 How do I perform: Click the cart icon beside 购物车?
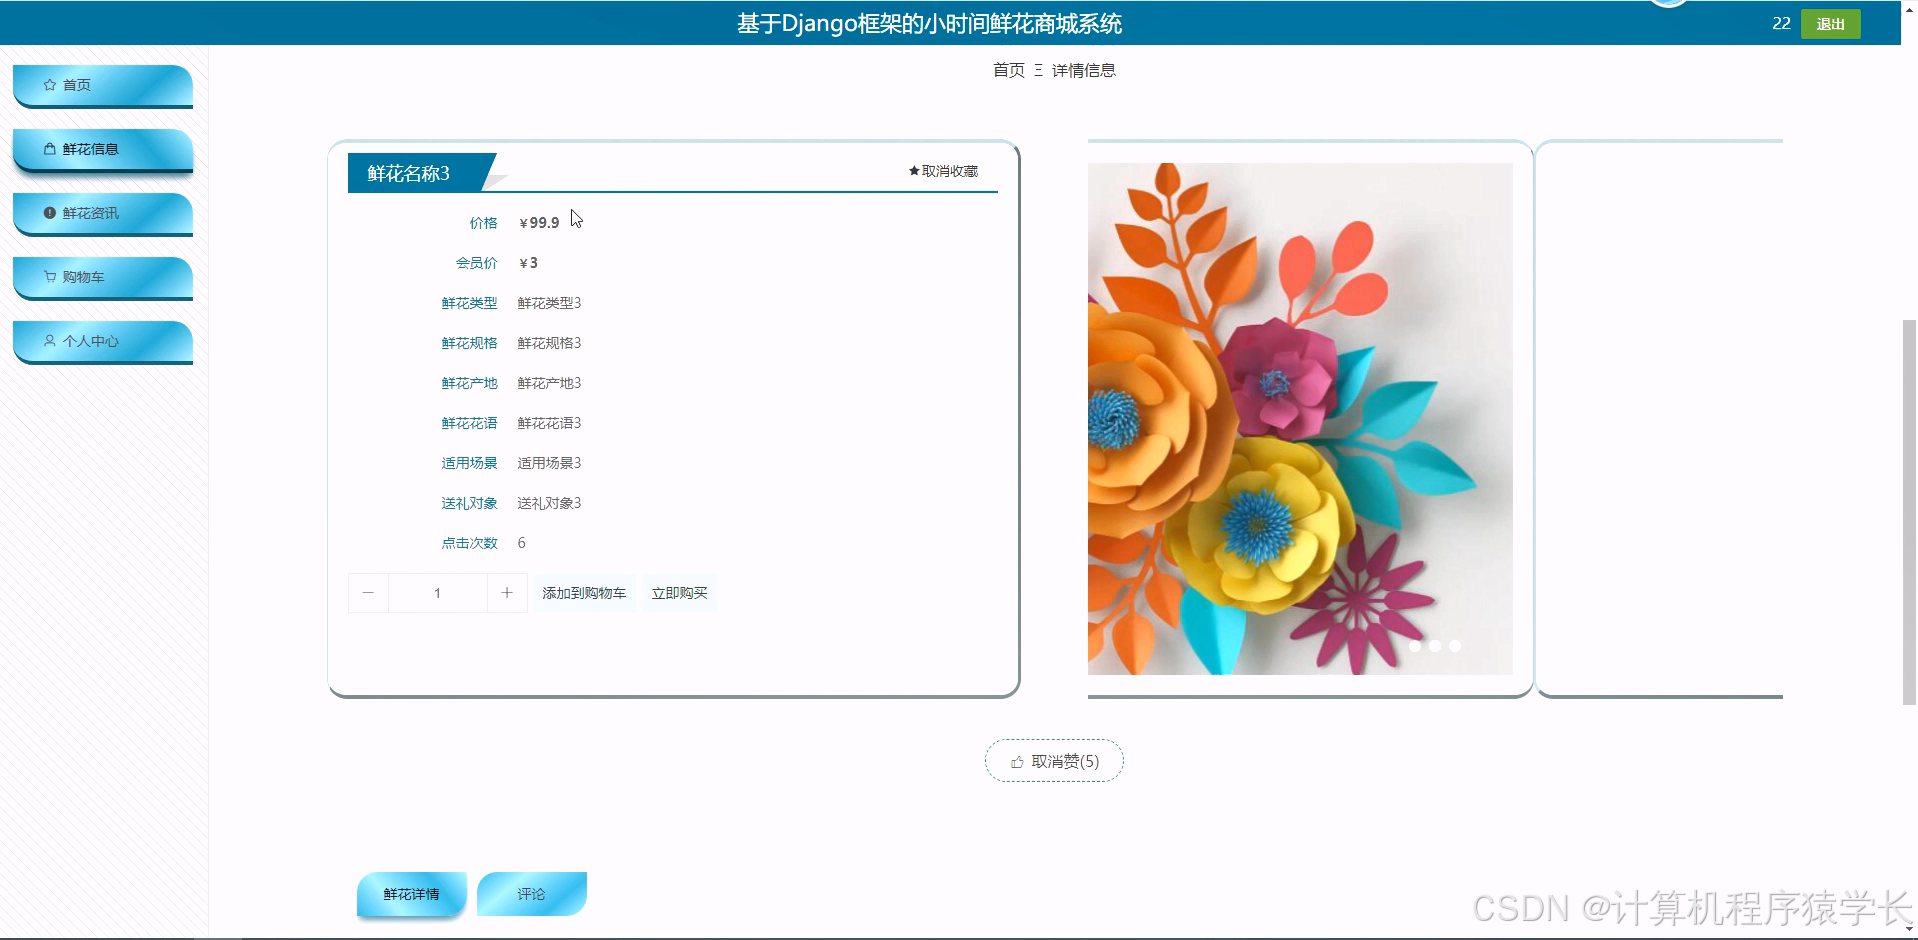(50, 277)
